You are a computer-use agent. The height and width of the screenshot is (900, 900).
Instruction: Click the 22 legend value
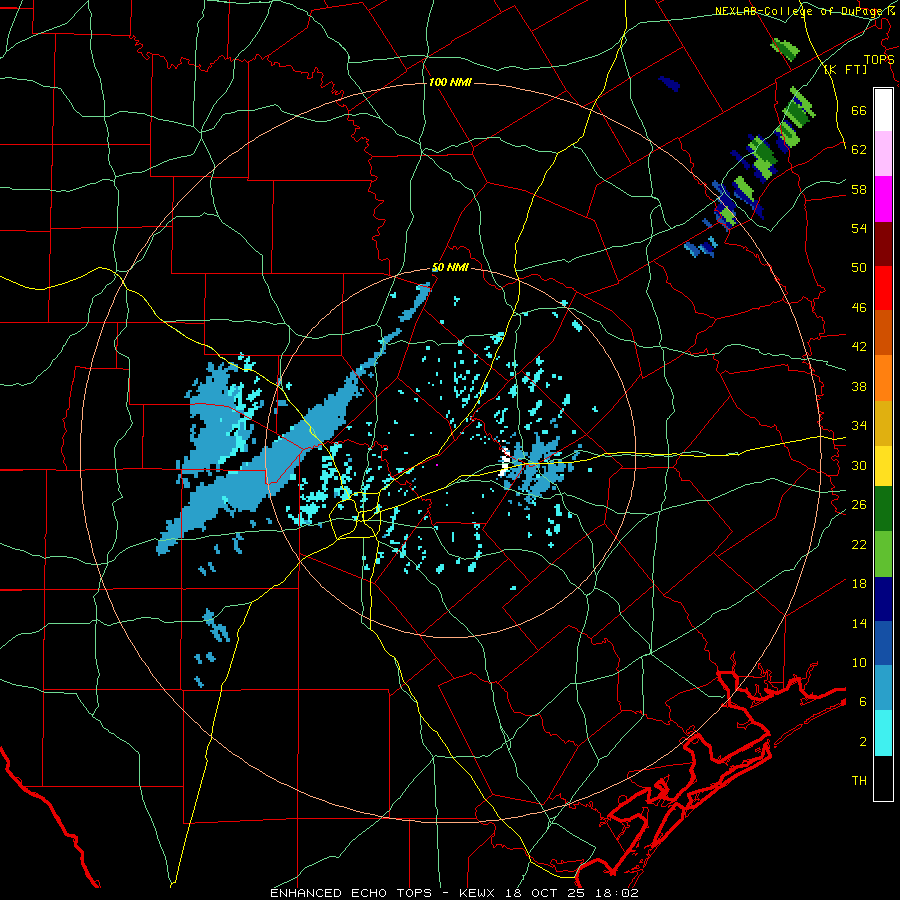(x=859, y=544)
